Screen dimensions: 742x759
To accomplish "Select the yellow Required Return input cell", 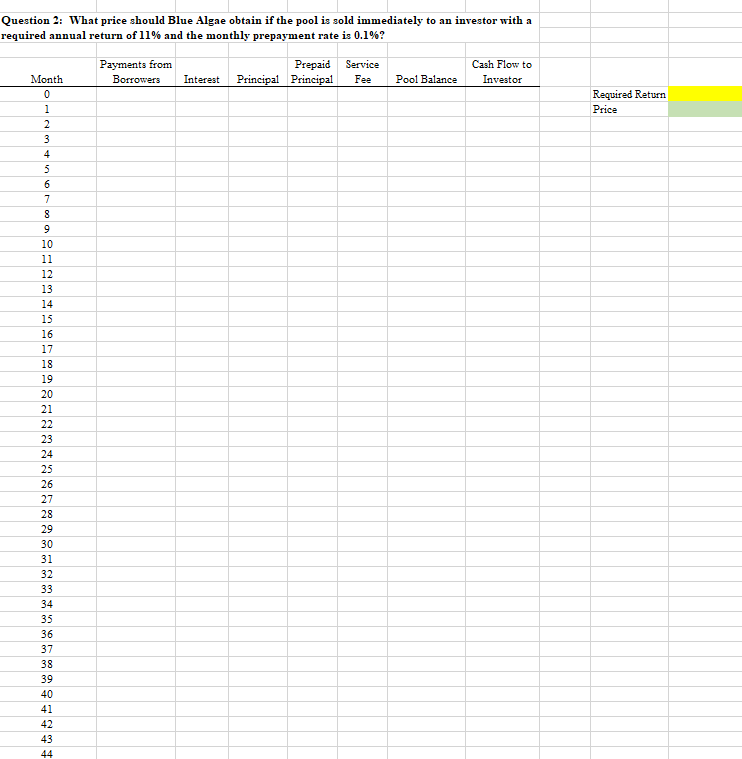I will pos(705,94).
